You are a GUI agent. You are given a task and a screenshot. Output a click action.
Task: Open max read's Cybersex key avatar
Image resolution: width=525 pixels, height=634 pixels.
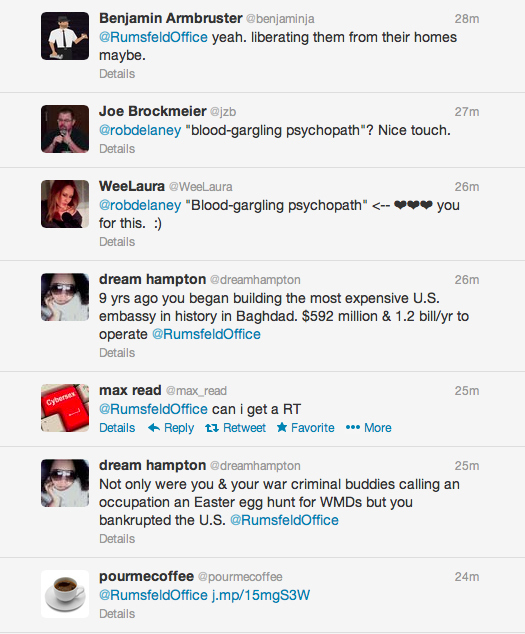[65, 408]
